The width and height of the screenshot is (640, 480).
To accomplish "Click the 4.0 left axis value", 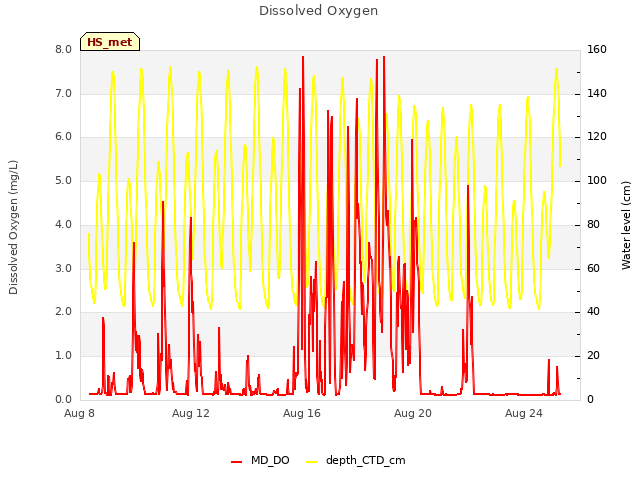I will (x=64, y=224).
